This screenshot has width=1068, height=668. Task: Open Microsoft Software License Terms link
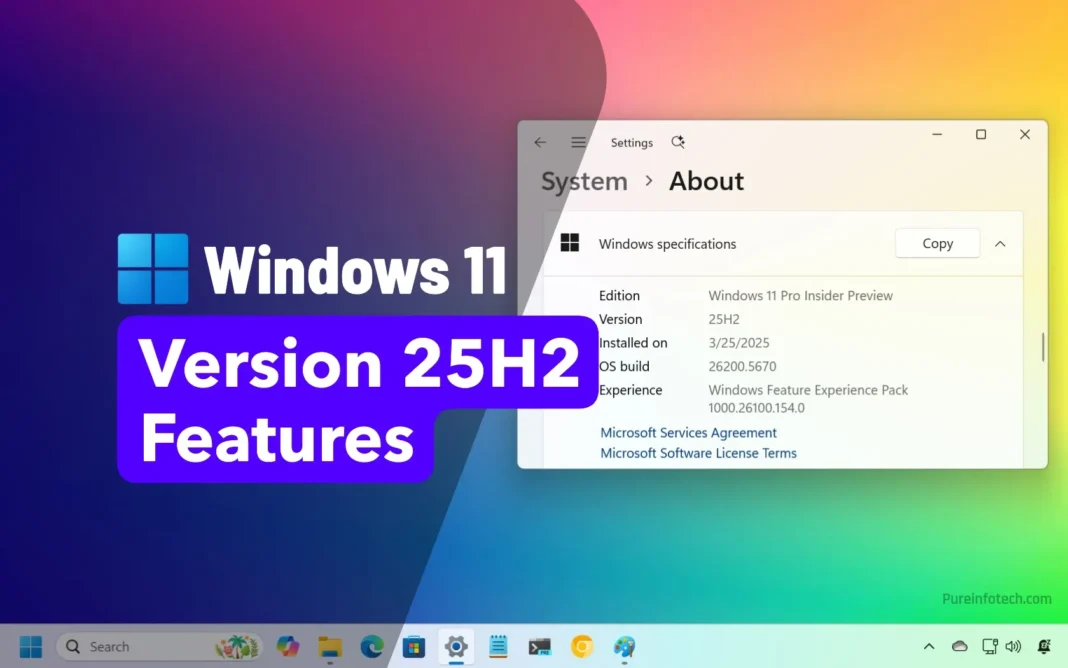pos(698,453)
